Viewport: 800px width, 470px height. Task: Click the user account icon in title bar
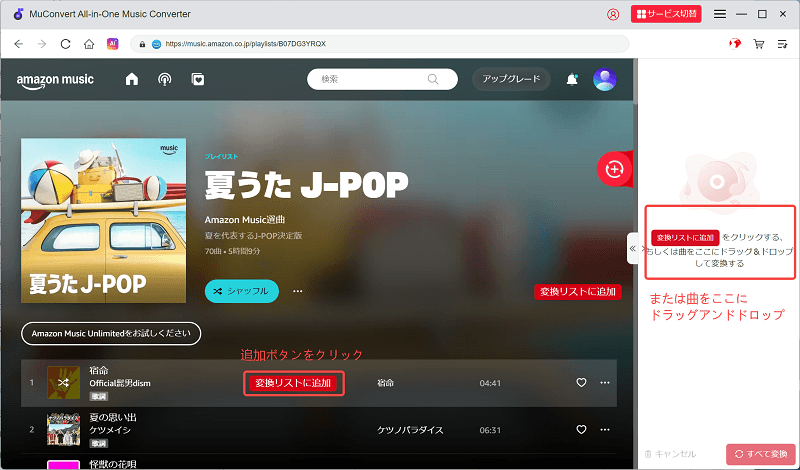click(x=613, y=14)
